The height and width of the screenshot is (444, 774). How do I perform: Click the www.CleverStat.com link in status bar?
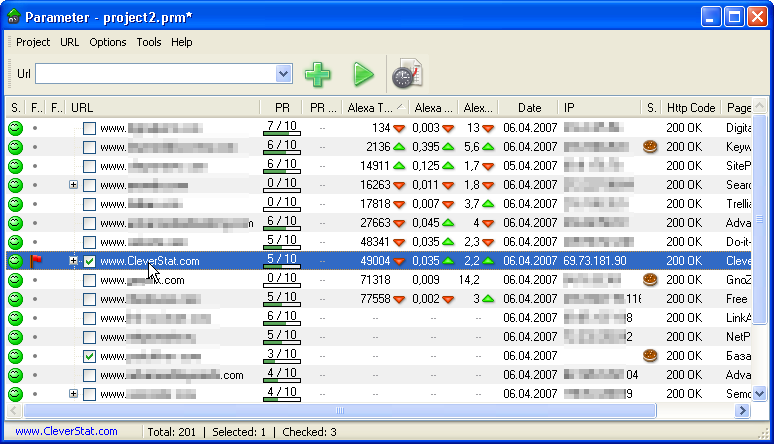[x=66, y=432]
